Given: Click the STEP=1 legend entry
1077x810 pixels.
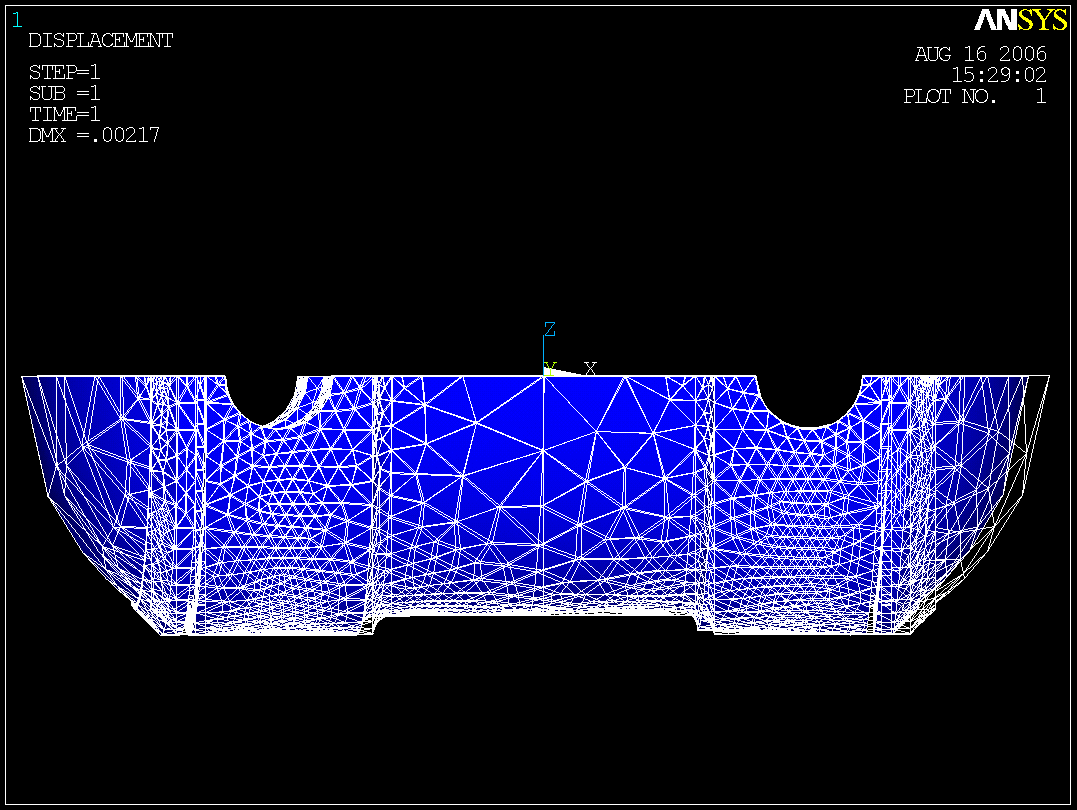Looking at the screenshot, I should 64,73.
